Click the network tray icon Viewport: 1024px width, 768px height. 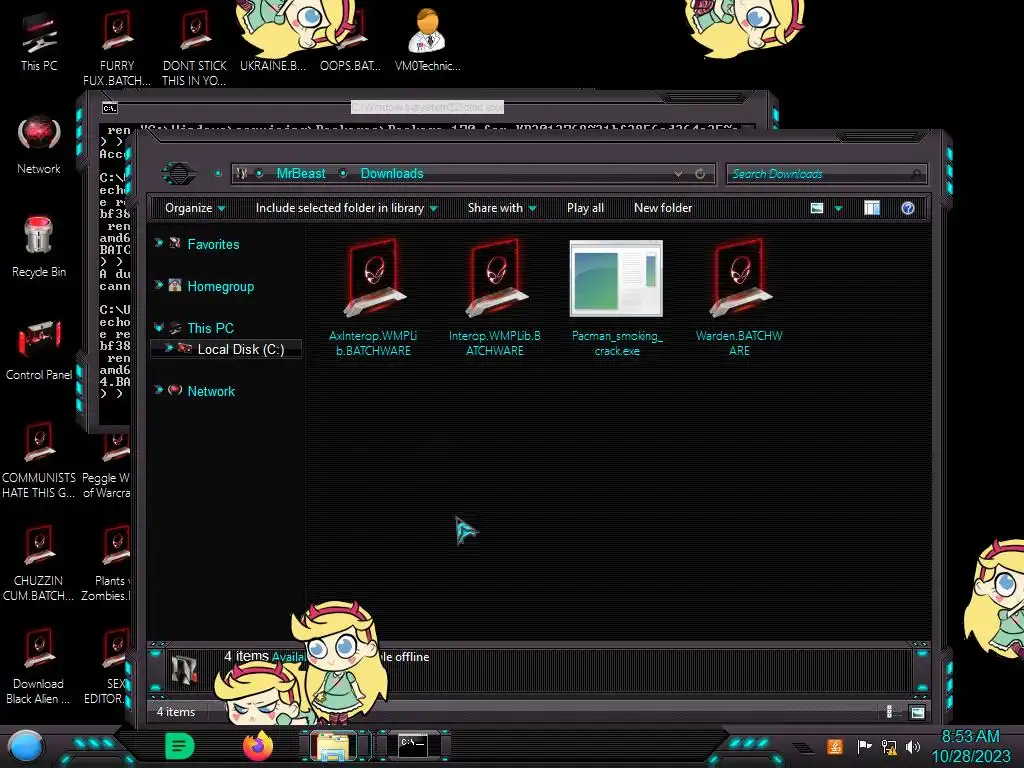pos(888,747)
